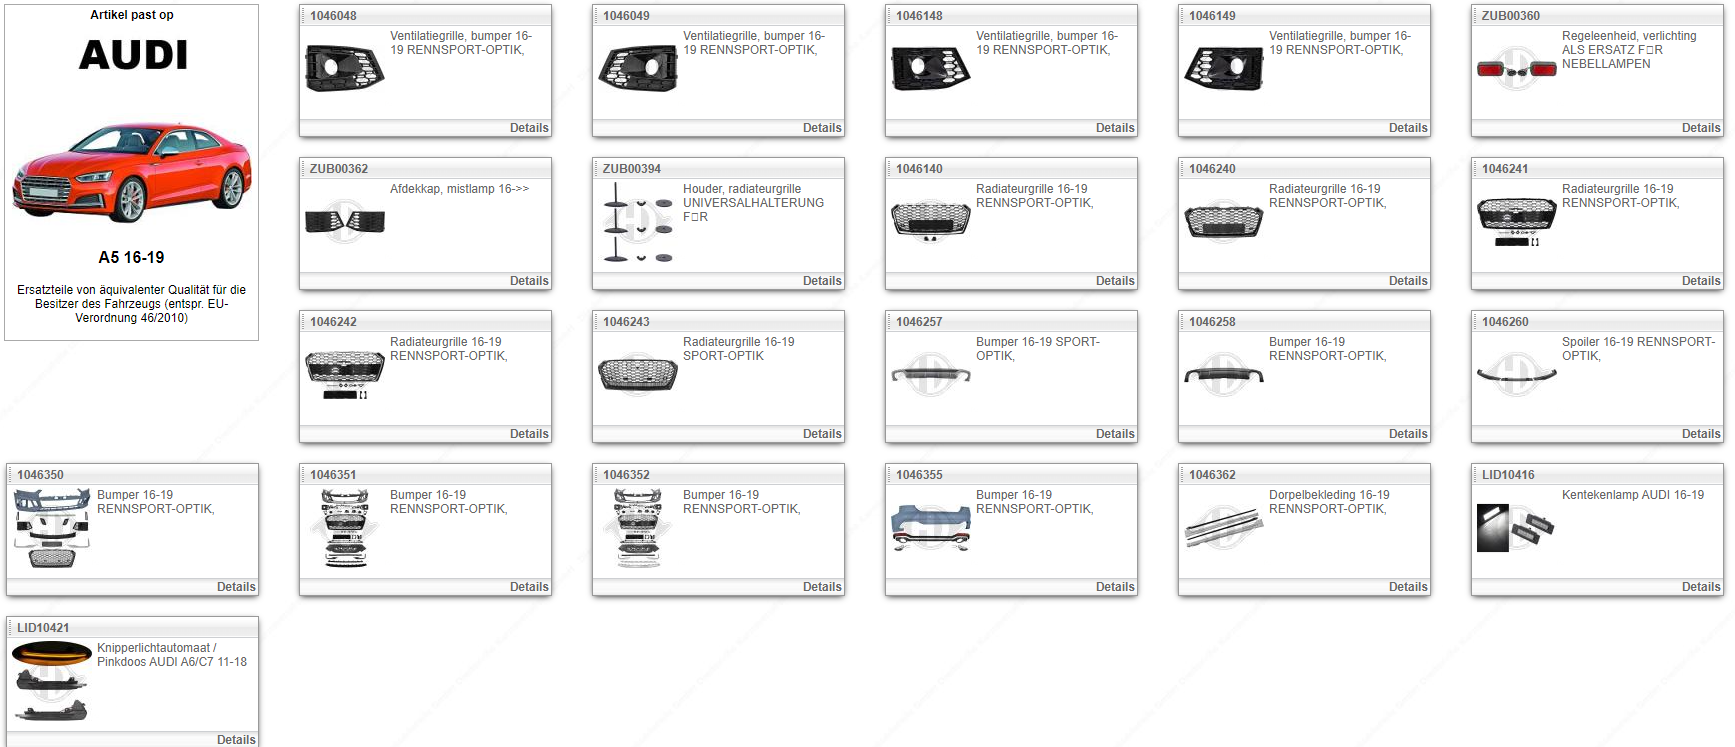The image size is (1735, 747).
Task: Open the 1046048 ventilation grille thumbnail
Action: pos(344,68)
